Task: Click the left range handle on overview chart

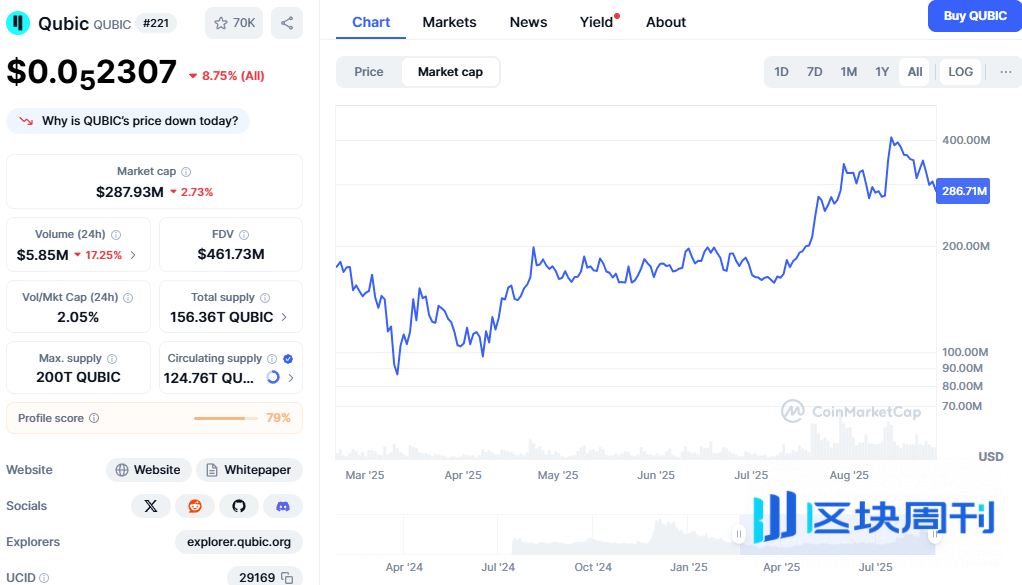Action: point(738,534)
